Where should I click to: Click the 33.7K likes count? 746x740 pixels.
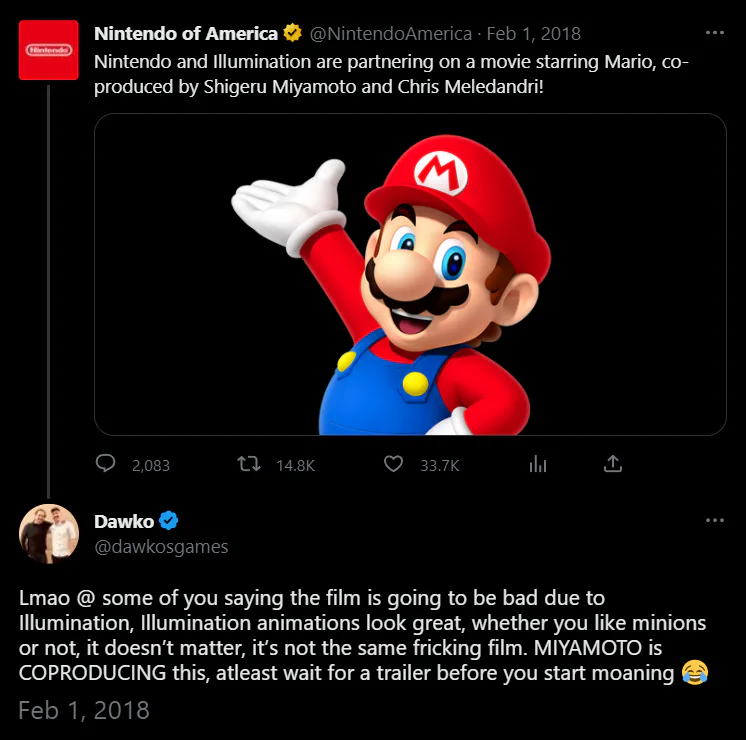440,465
